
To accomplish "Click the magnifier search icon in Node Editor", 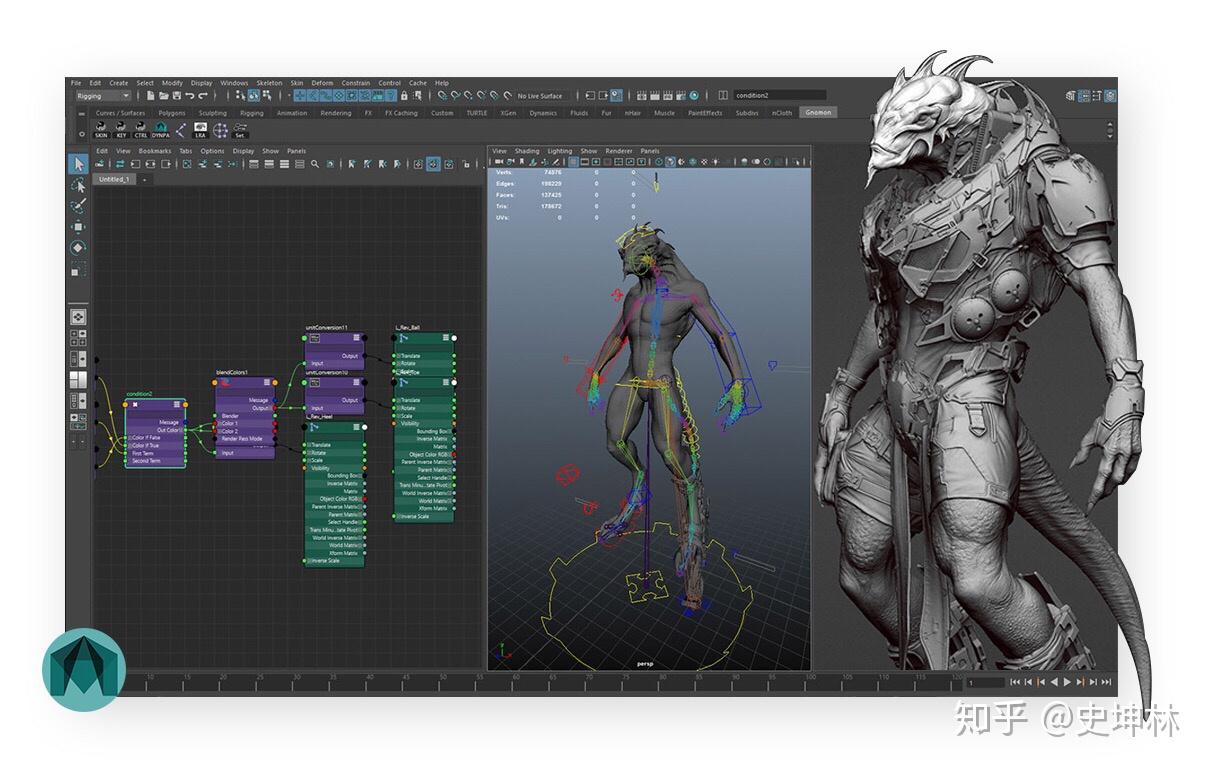I will point(315,164).
